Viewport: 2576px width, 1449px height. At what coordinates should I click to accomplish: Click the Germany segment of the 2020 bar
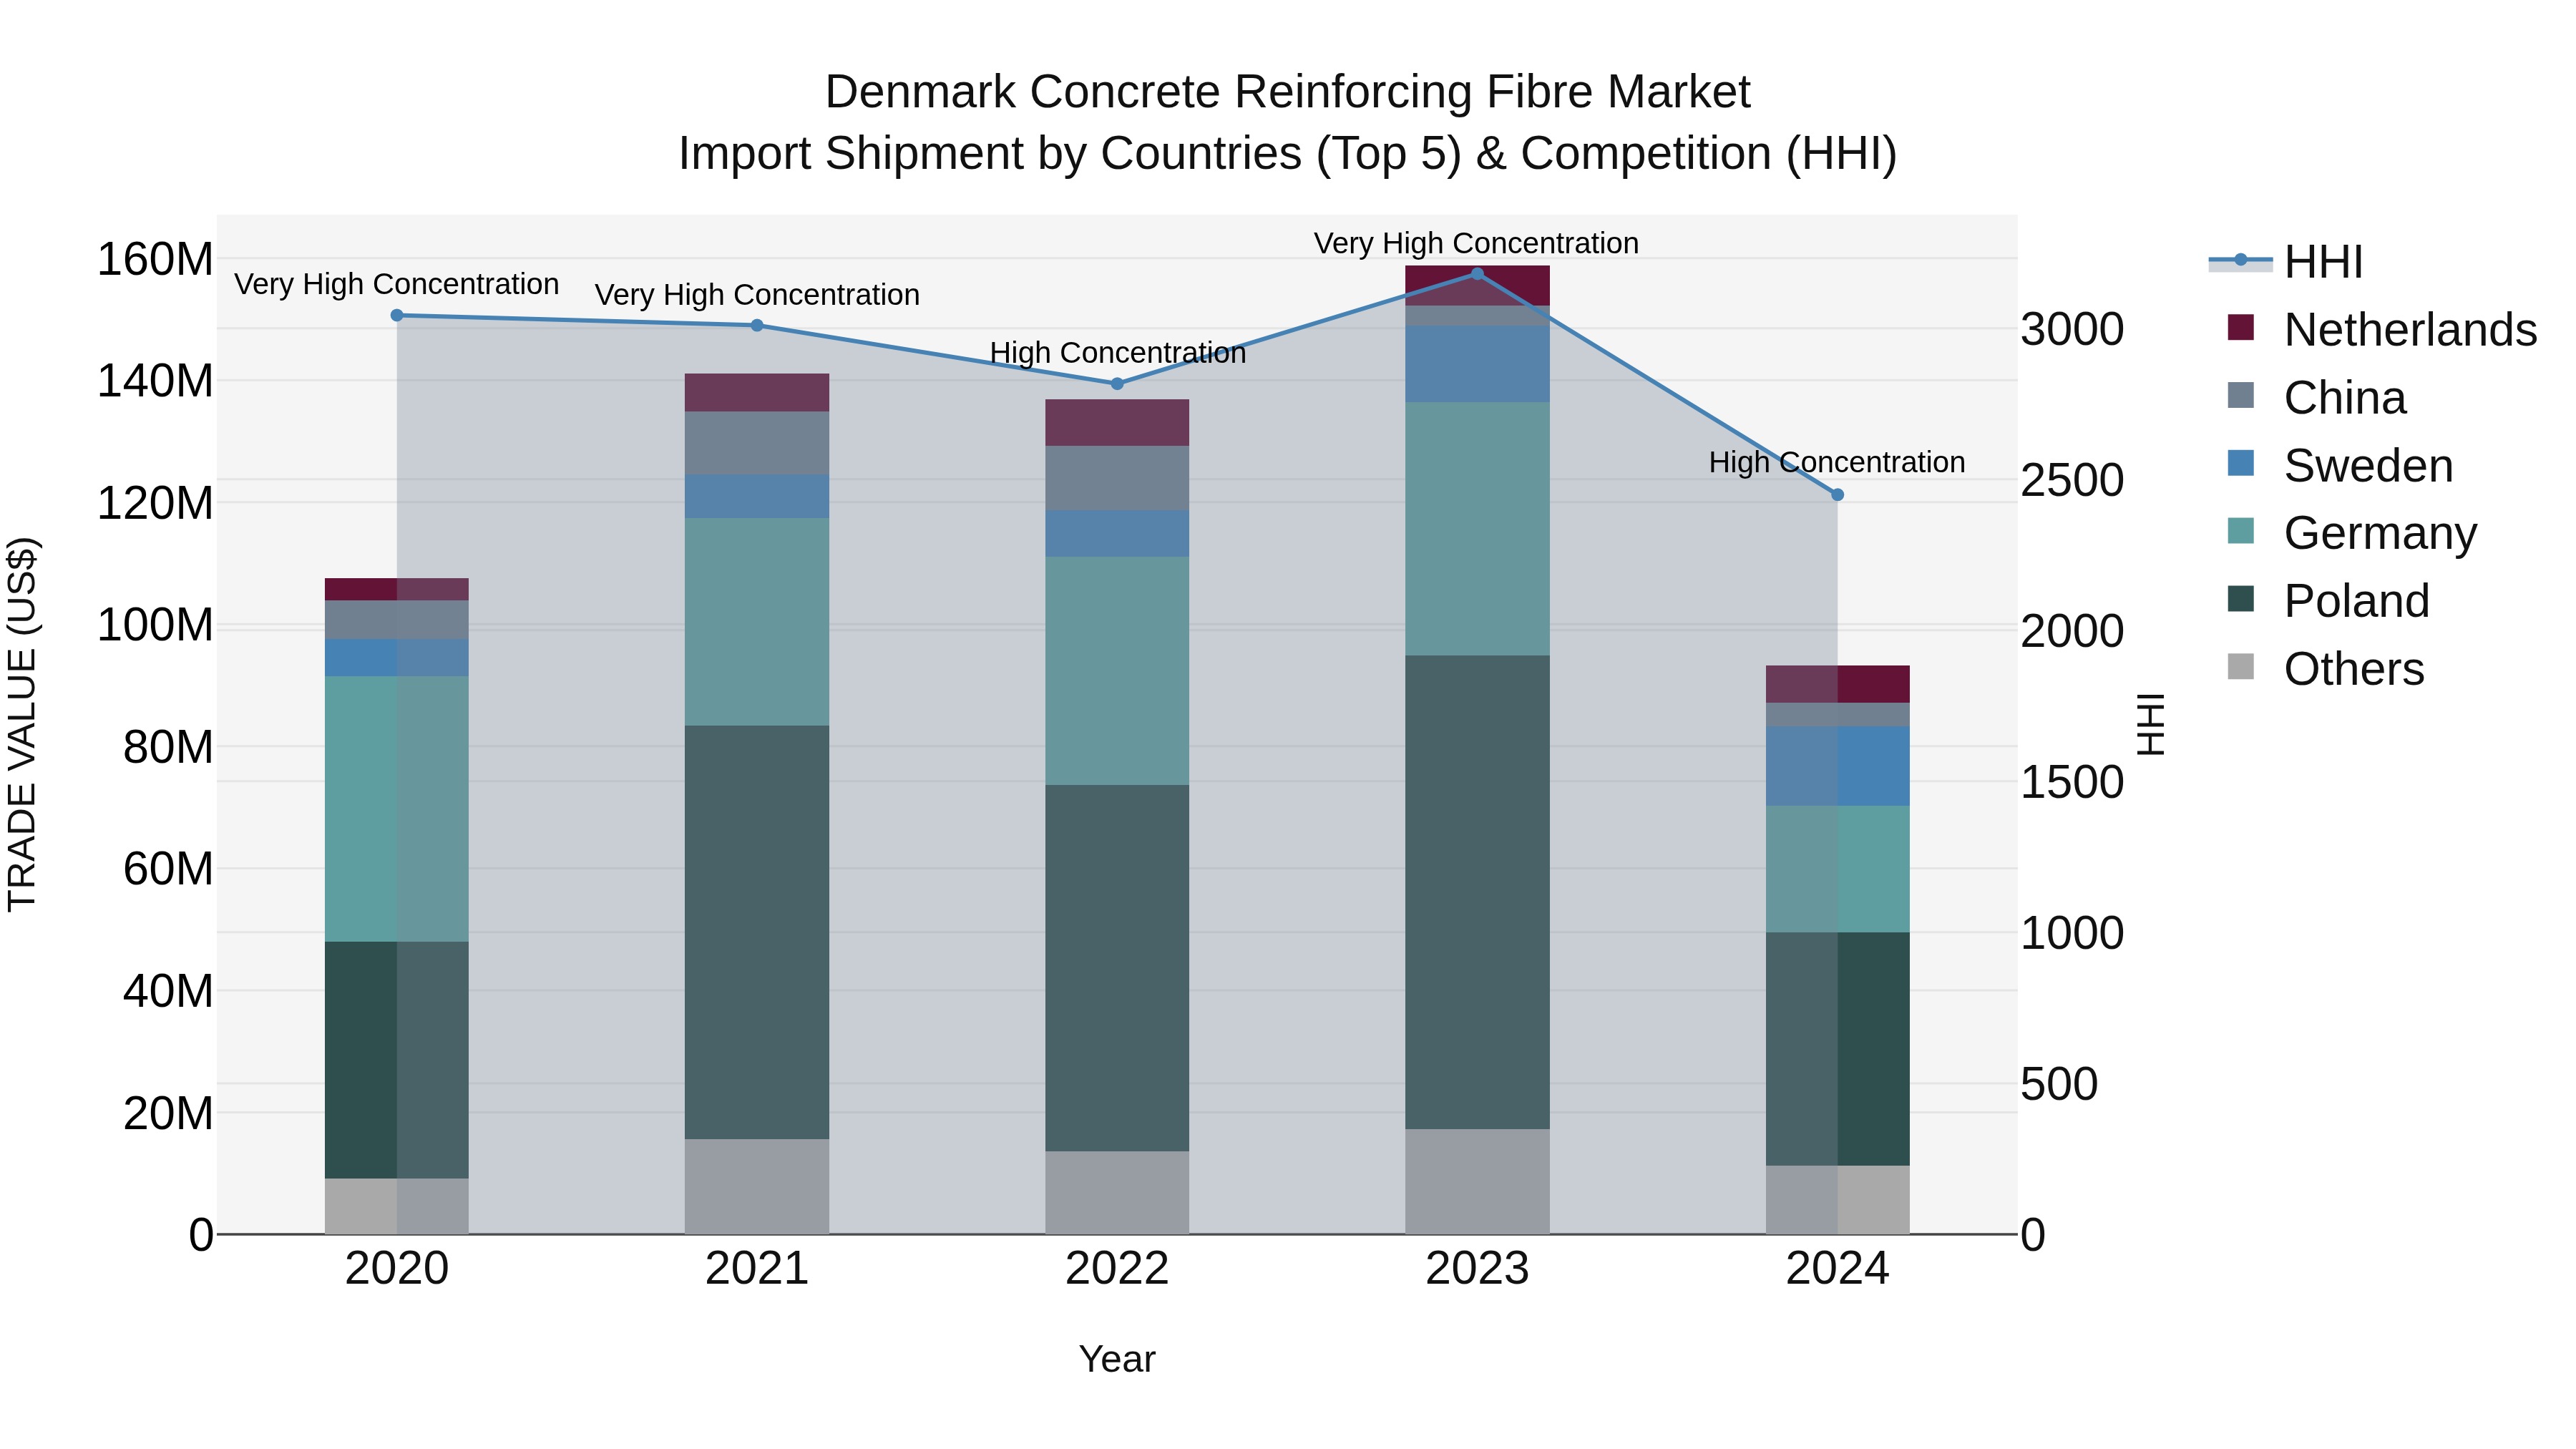point(397,809)
